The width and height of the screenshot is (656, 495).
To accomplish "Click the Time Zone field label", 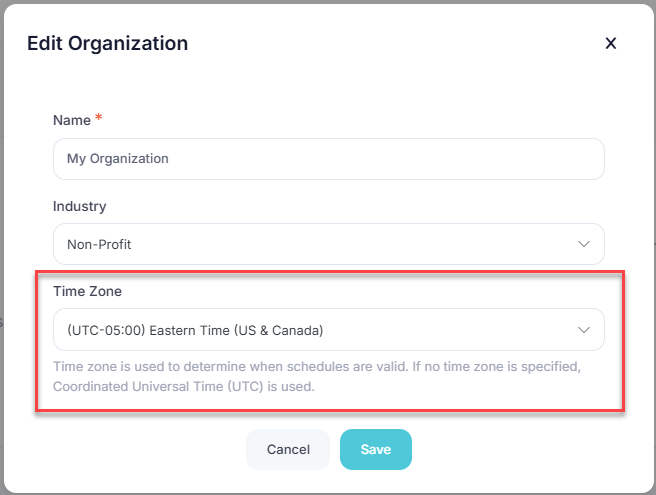I will point(87,291).
